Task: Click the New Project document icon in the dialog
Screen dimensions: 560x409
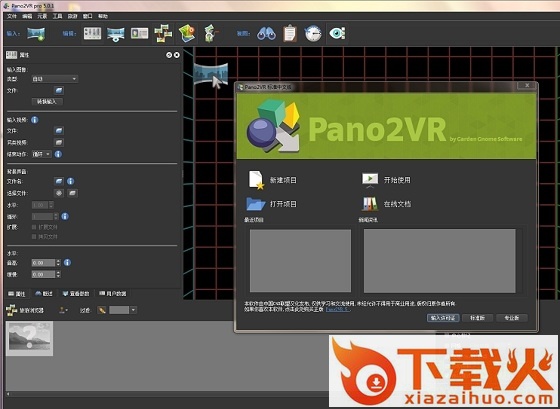Action: point(256,180)
